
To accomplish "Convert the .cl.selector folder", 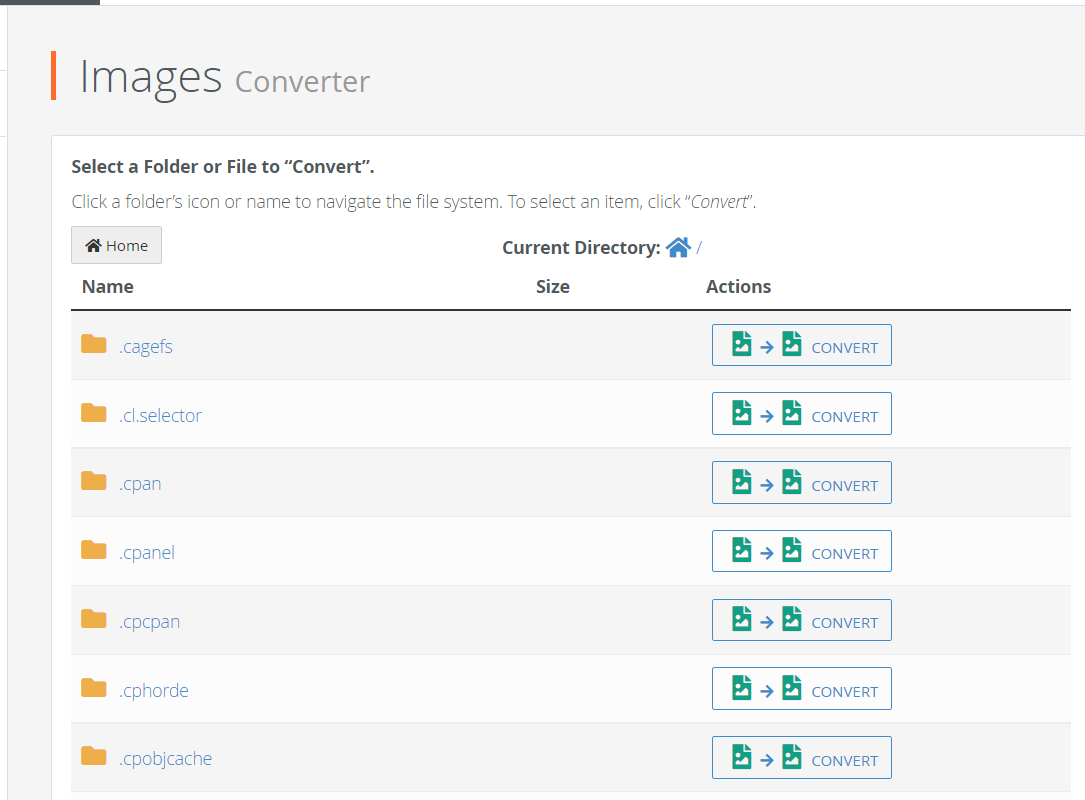I will tap(801, 414).
